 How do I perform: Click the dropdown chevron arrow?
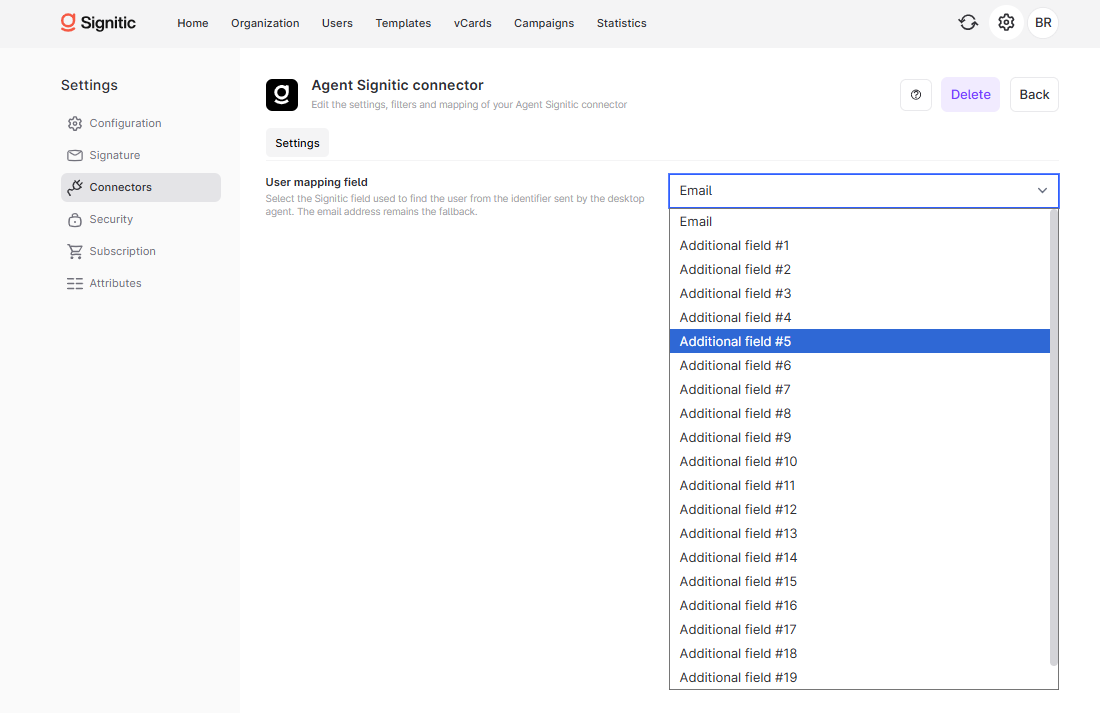click(1042, 191)
